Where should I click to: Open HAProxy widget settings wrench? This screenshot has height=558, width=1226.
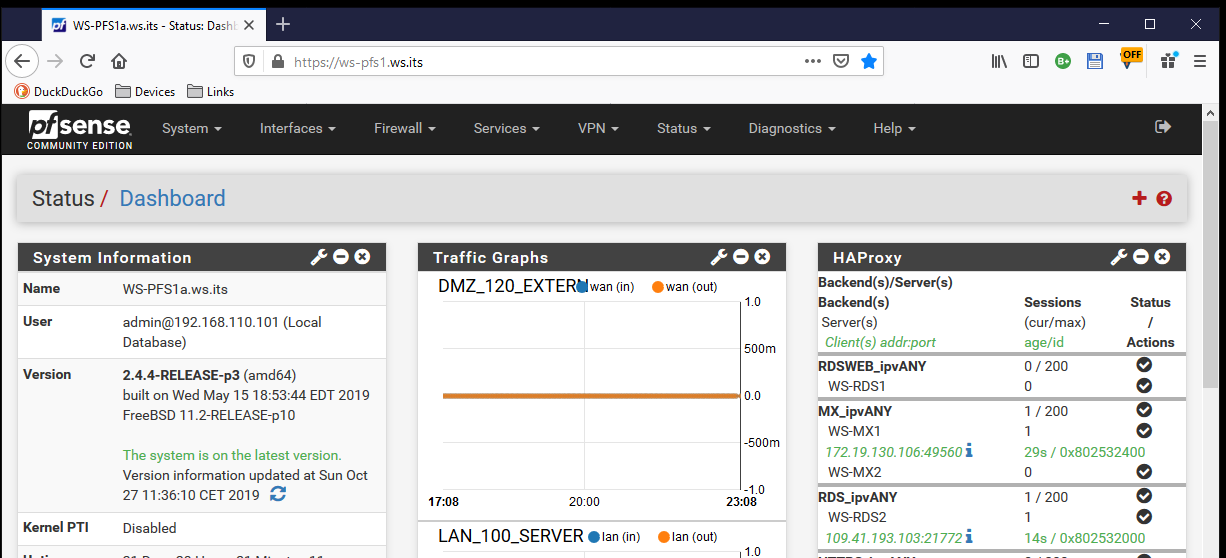click(1119, 257)
